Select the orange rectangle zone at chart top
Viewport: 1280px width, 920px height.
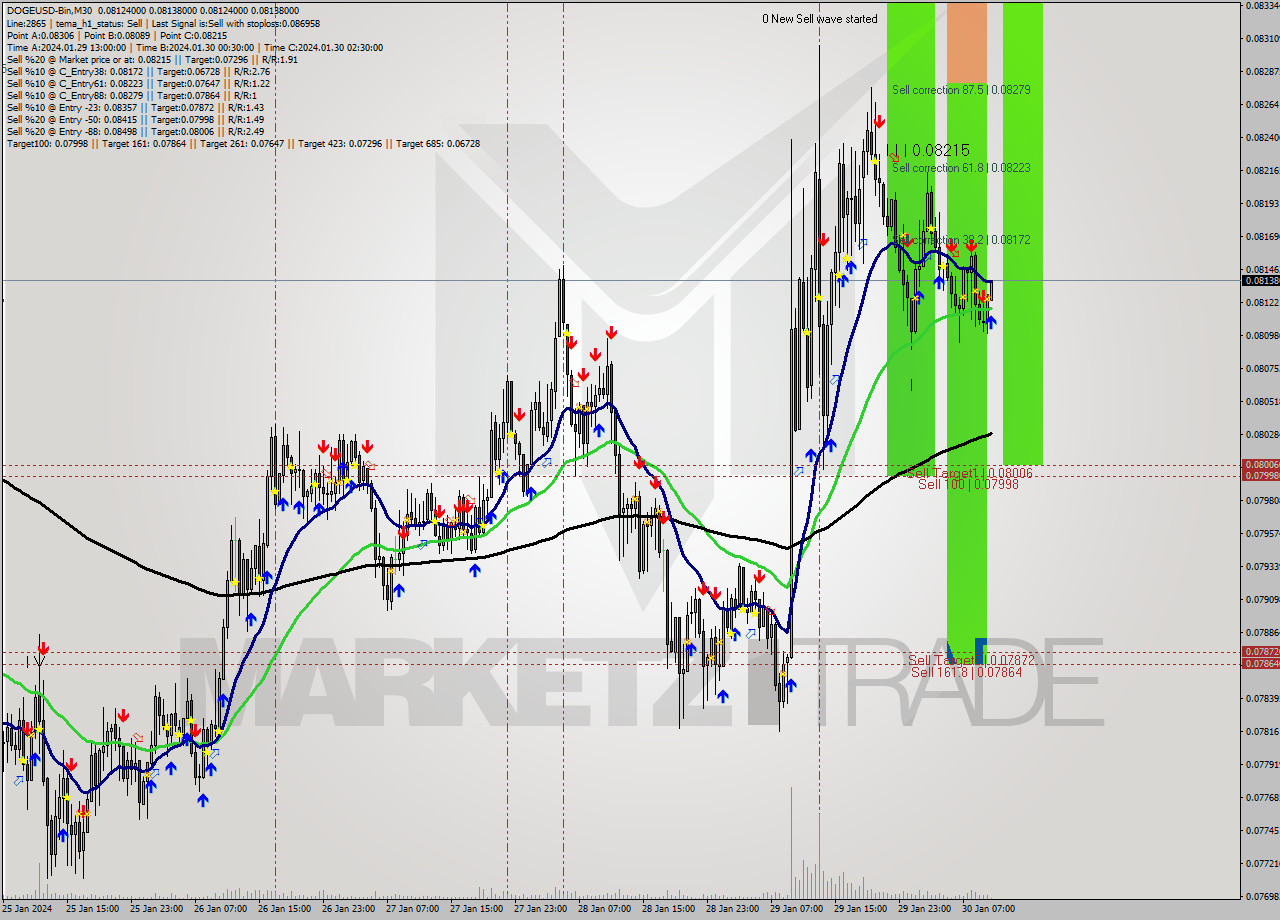(966, 42)
